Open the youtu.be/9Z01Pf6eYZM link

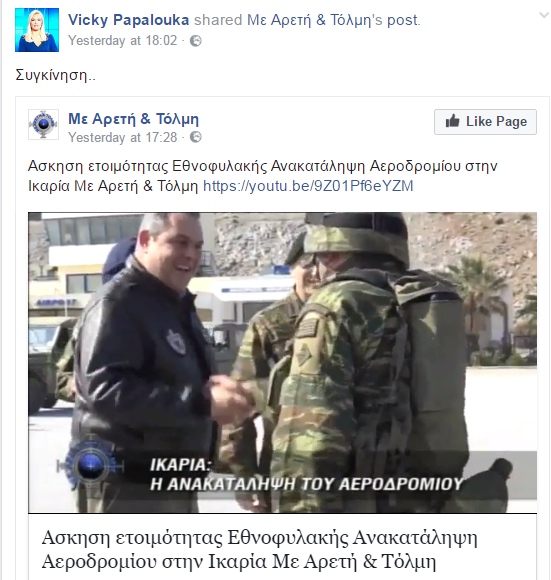(x=308, y=186)
